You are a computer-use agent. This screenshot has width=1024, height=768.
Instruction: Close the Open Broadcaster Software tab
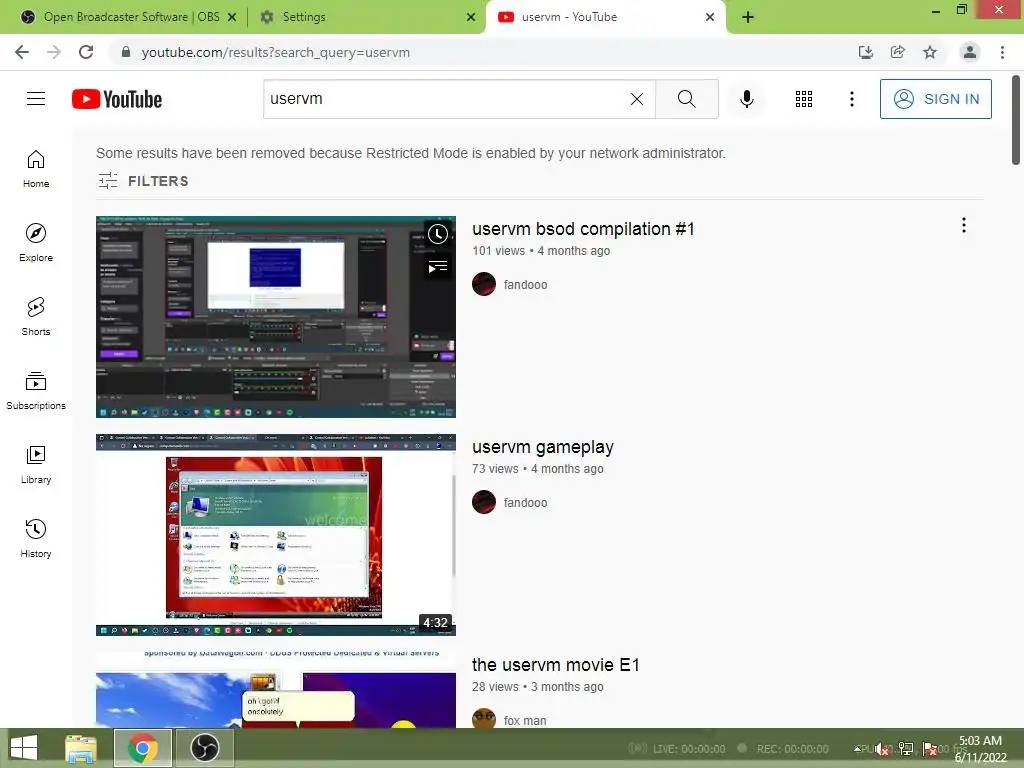click(232, 17)
